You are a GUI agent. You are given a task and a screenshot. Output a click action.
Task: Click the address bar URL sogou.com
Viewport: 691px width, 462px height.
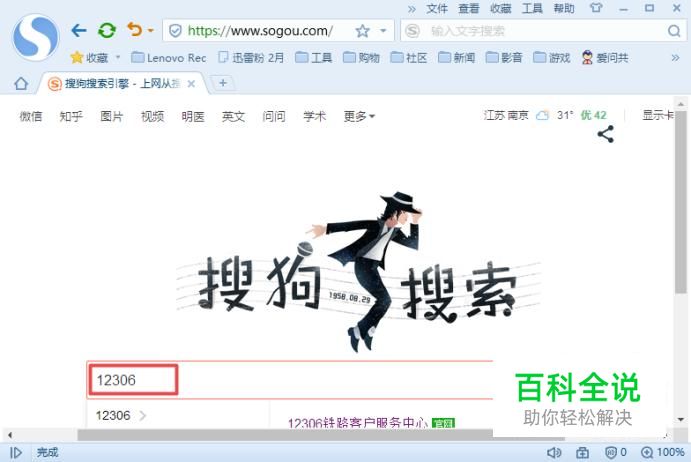tap(260, 31)
